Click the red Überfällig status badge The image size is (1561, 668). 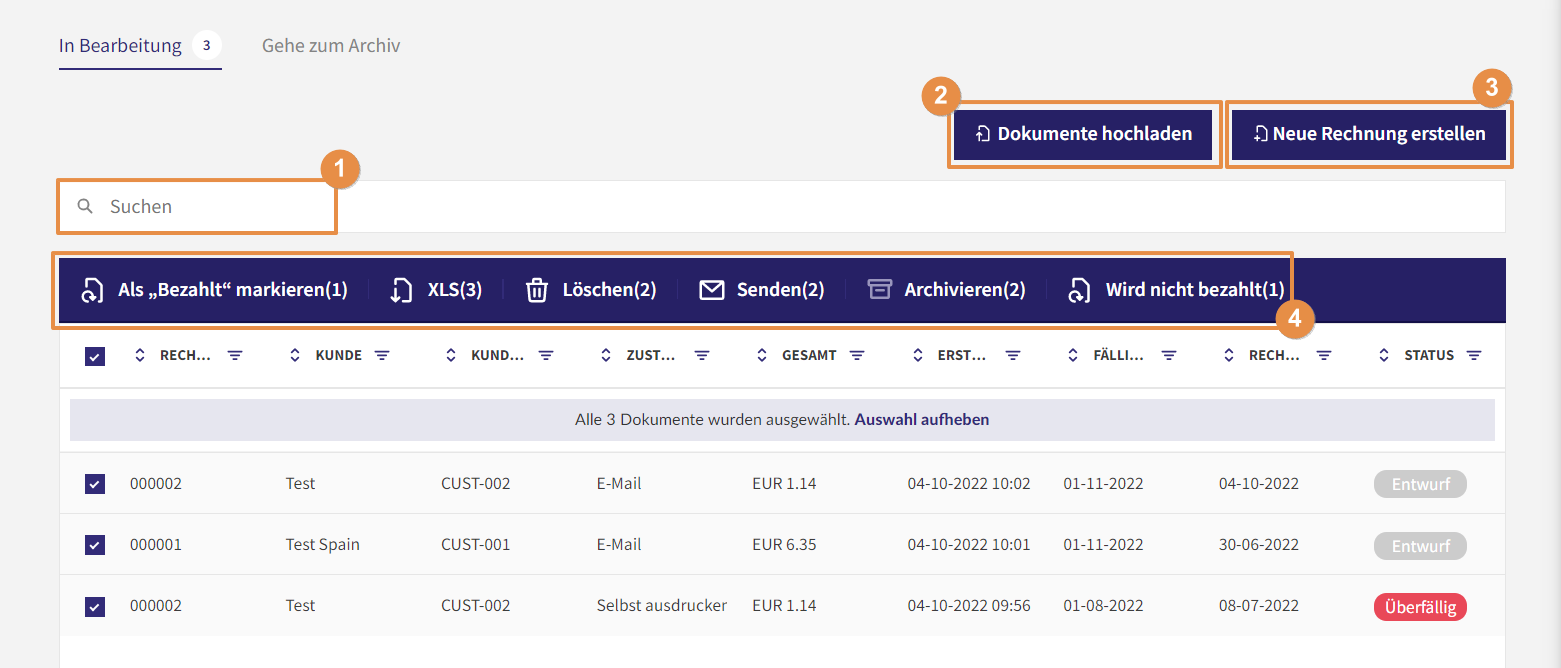(x=1420, y=607)
